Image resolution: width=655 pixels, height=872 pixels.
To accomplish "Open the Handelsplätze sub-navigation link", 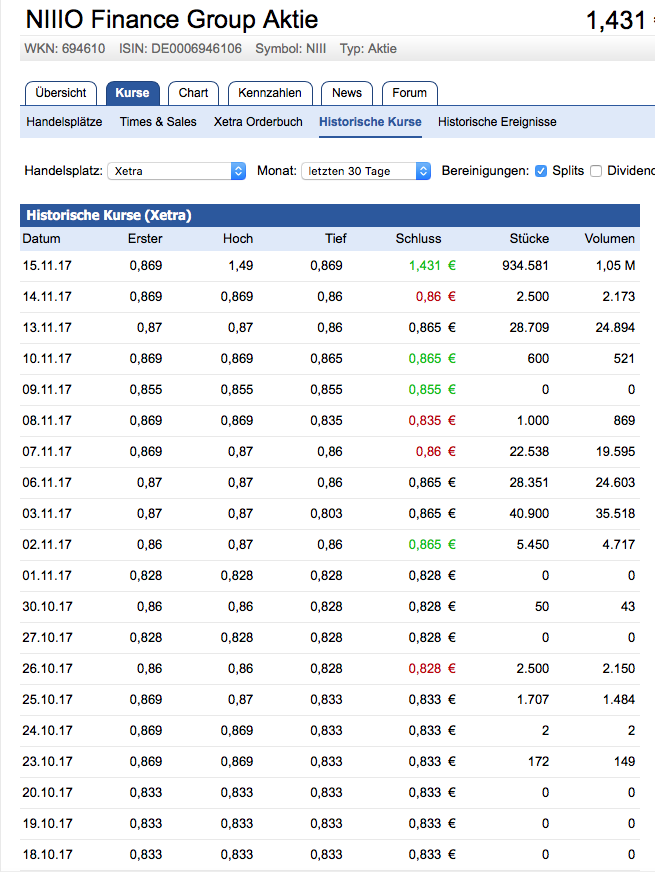I will tap(64, 122).
